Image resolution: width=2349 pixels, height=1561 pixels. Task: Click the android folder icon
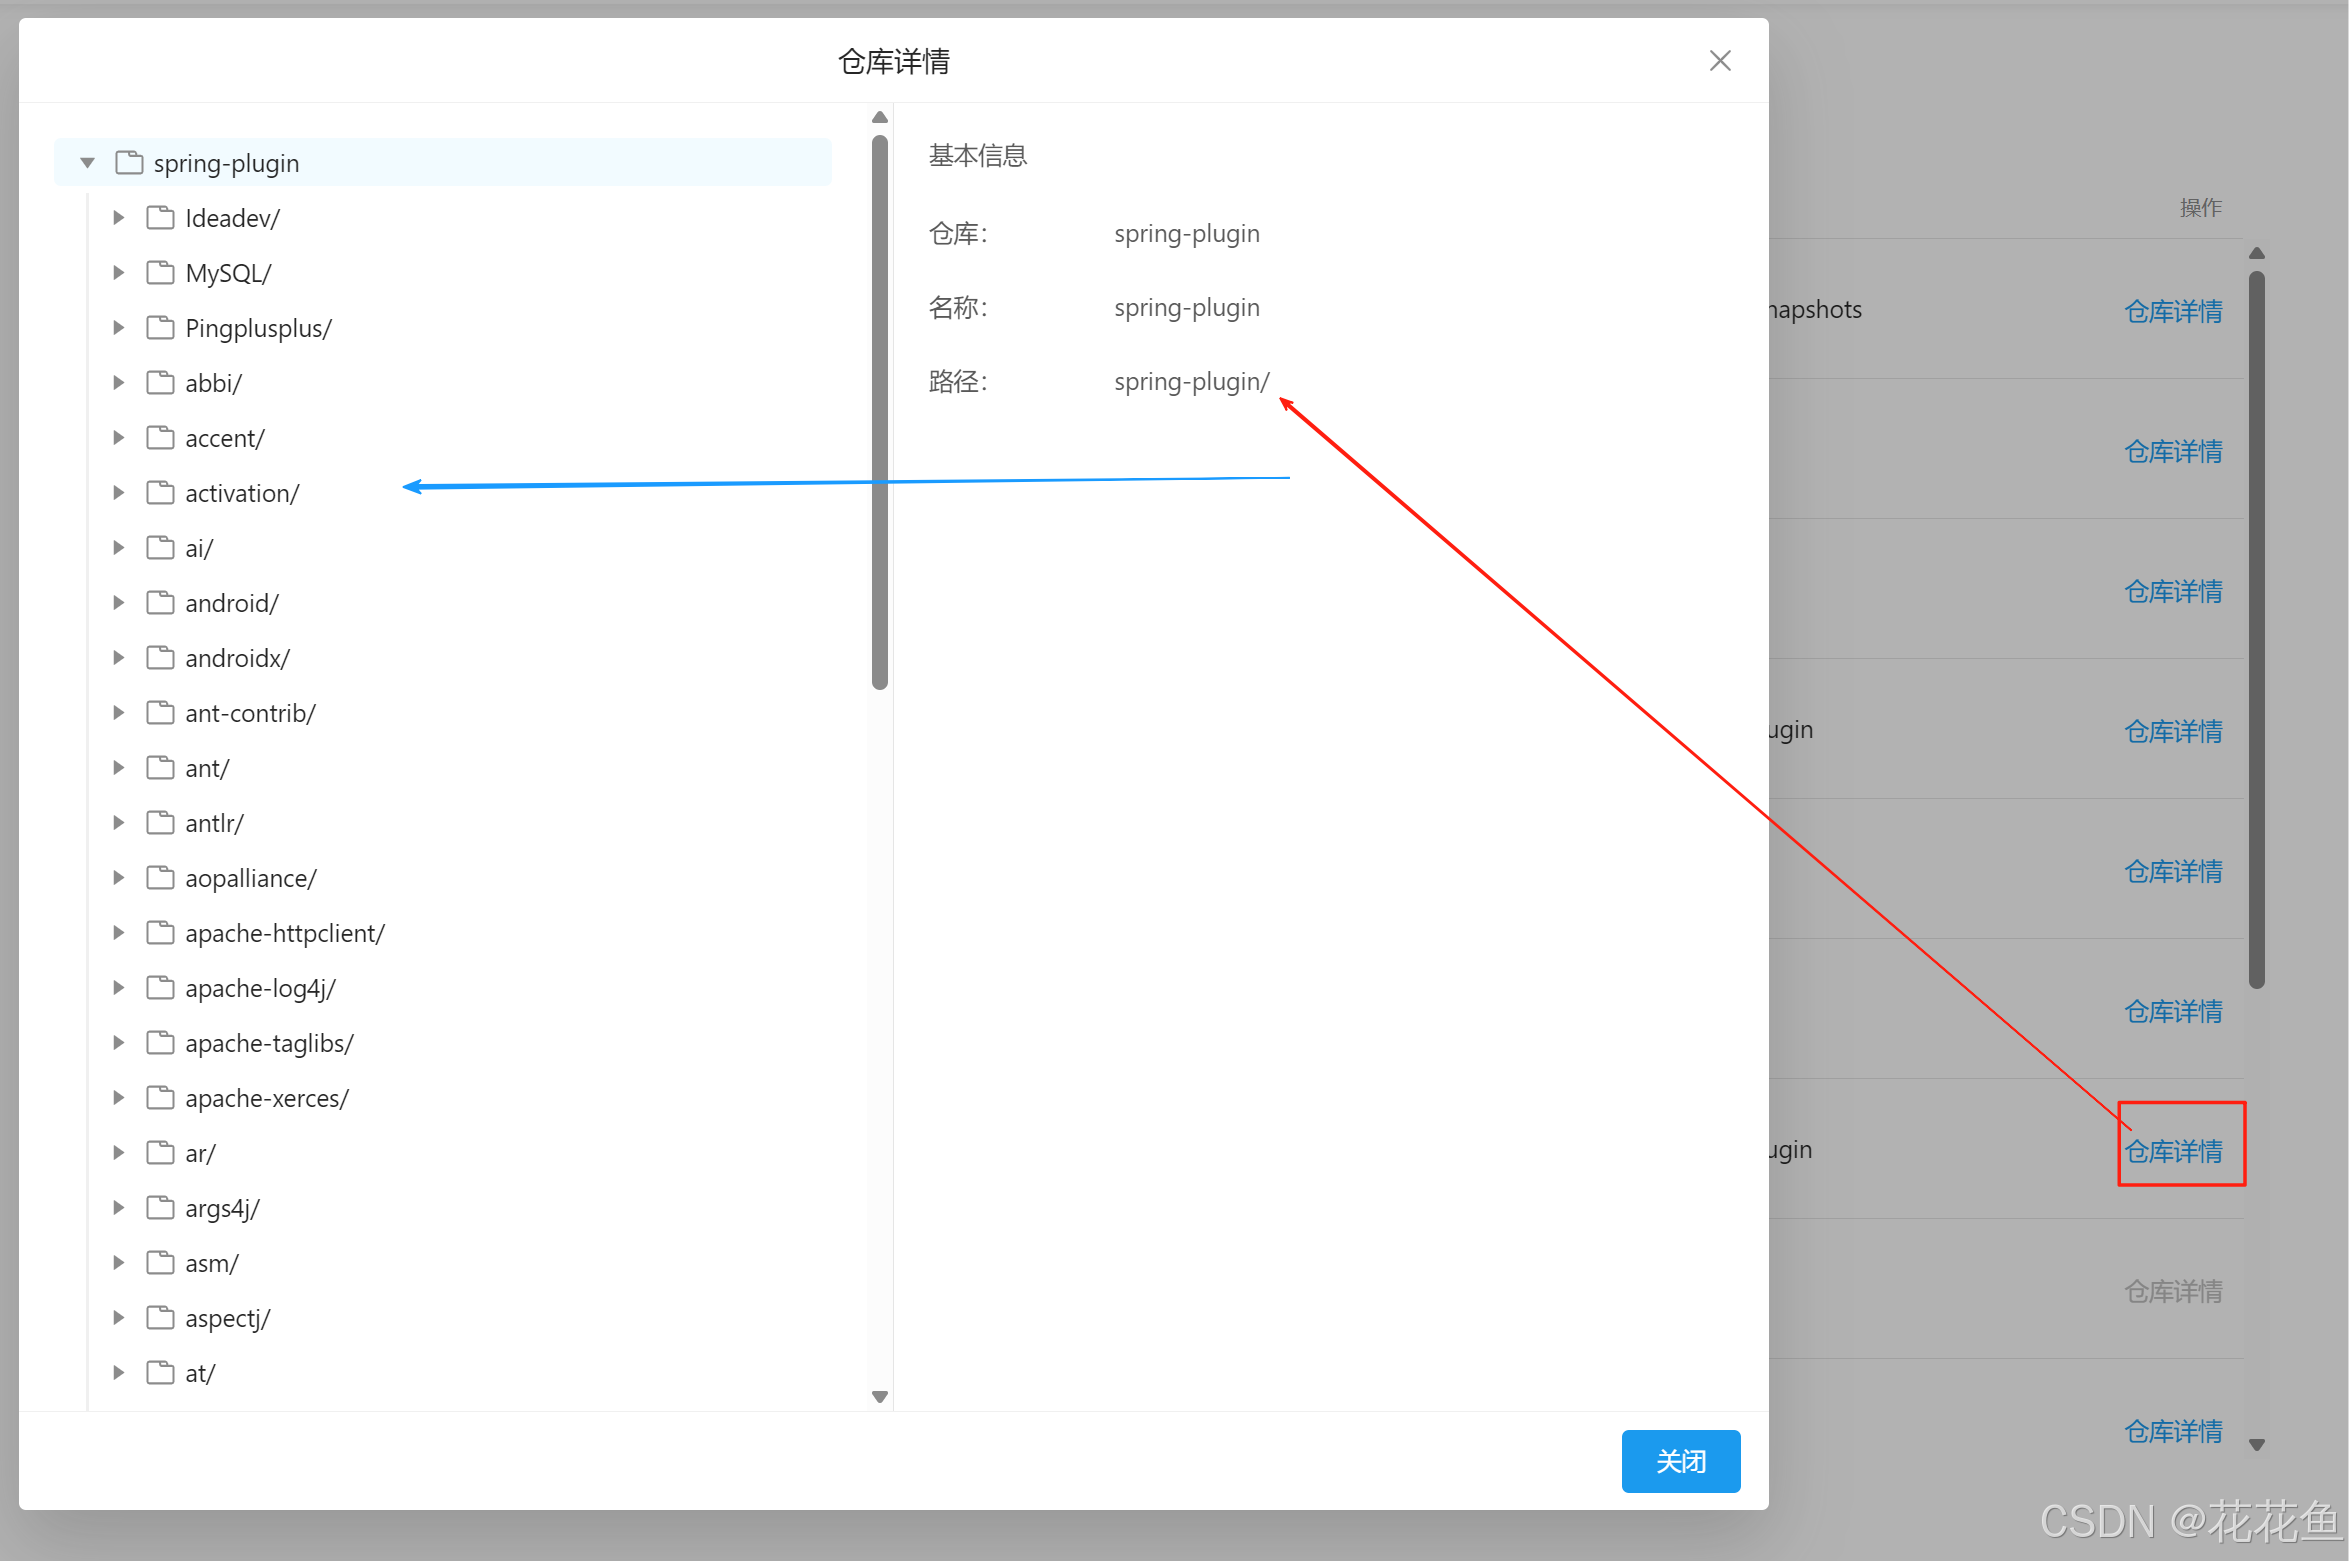pos(160,603)
